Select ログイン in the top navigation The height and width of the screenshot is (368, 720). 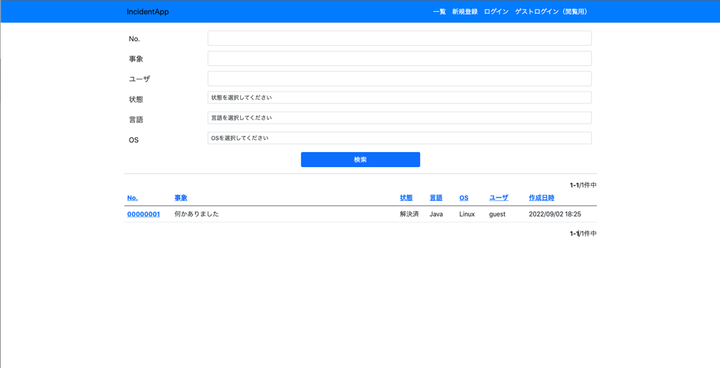(x=496, y=12)
